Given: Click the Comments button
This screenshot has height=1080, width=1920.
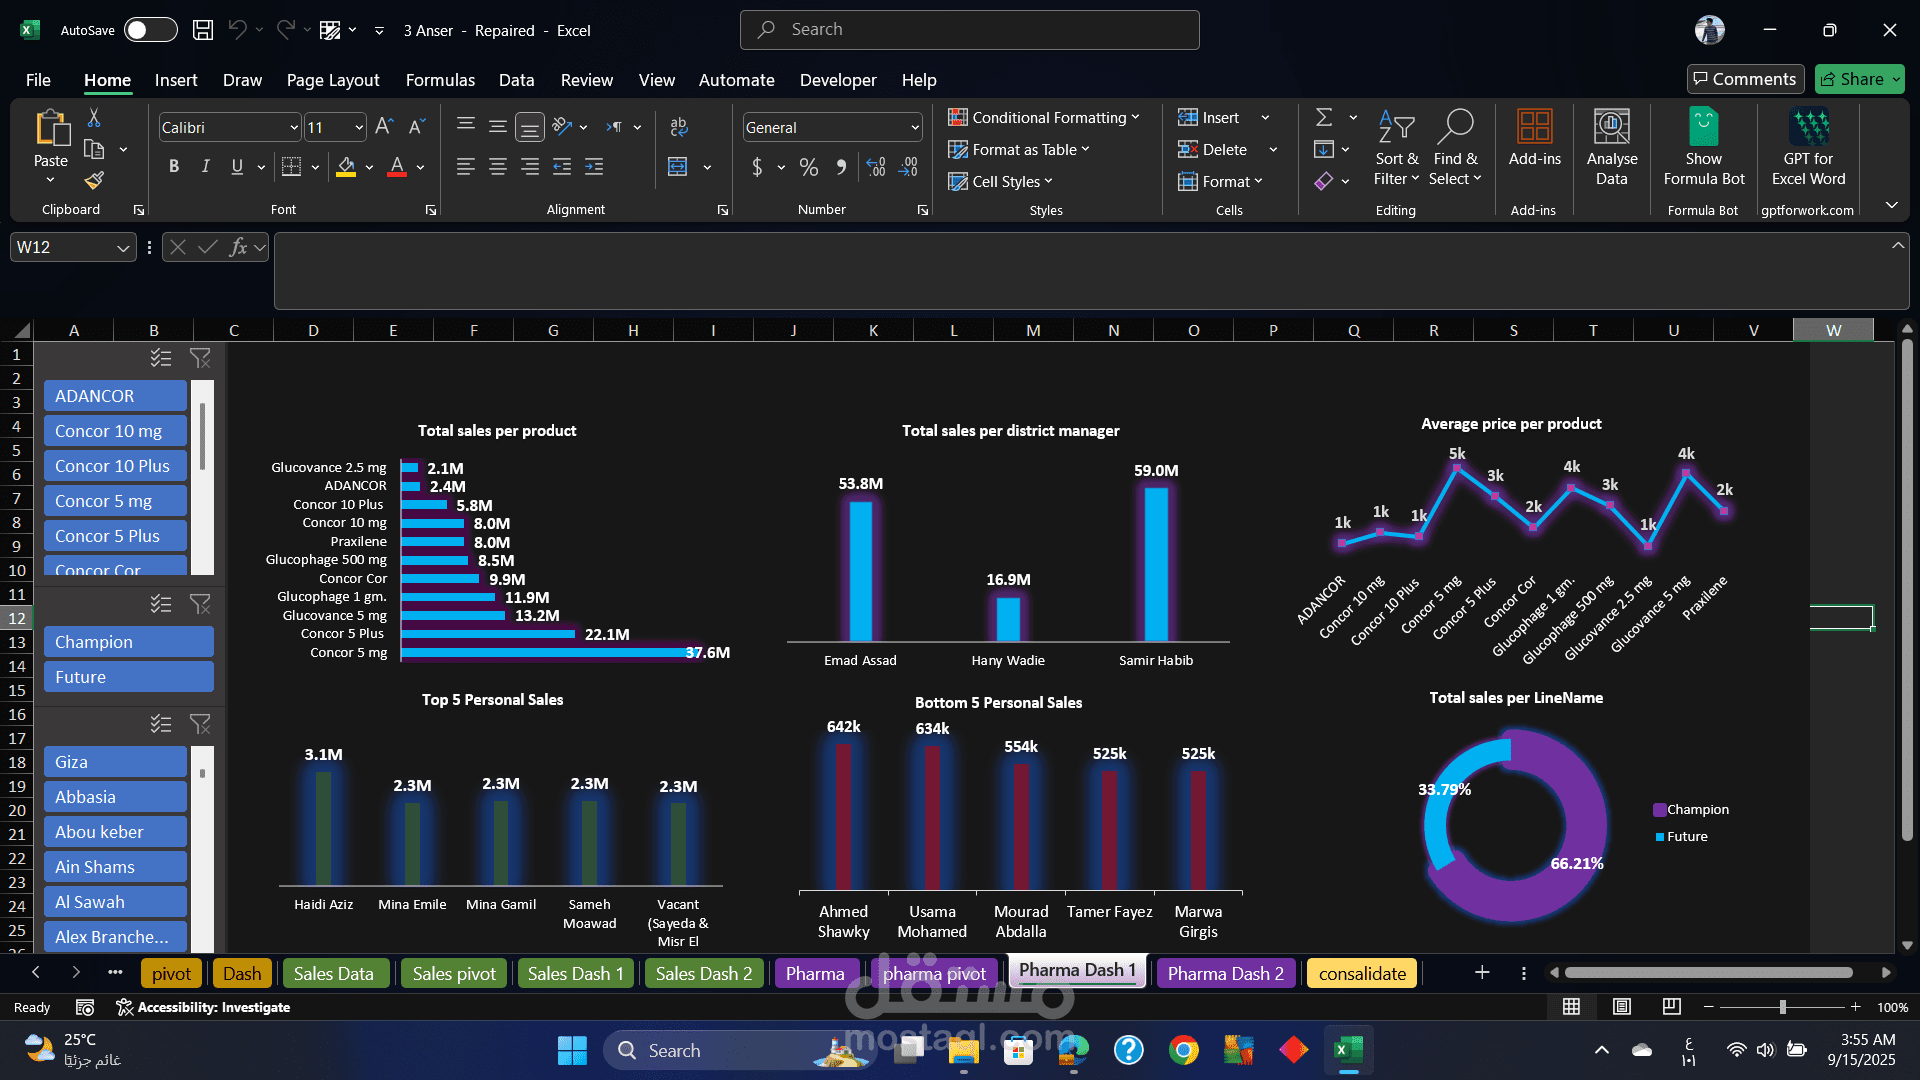Looking at the screenshot, I should (1745, 79).
